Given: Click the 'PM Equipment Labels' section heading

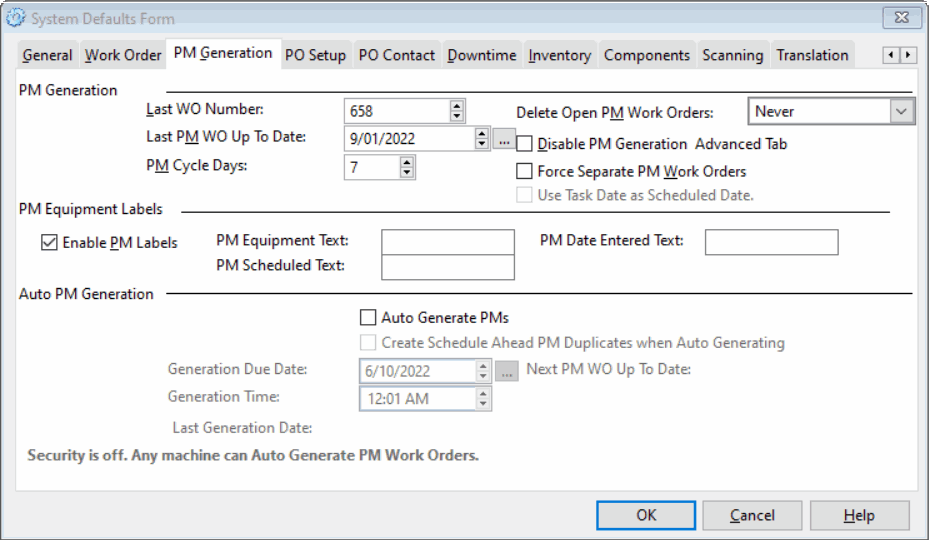Looking at the screenshot, I should tap(91, 209).
